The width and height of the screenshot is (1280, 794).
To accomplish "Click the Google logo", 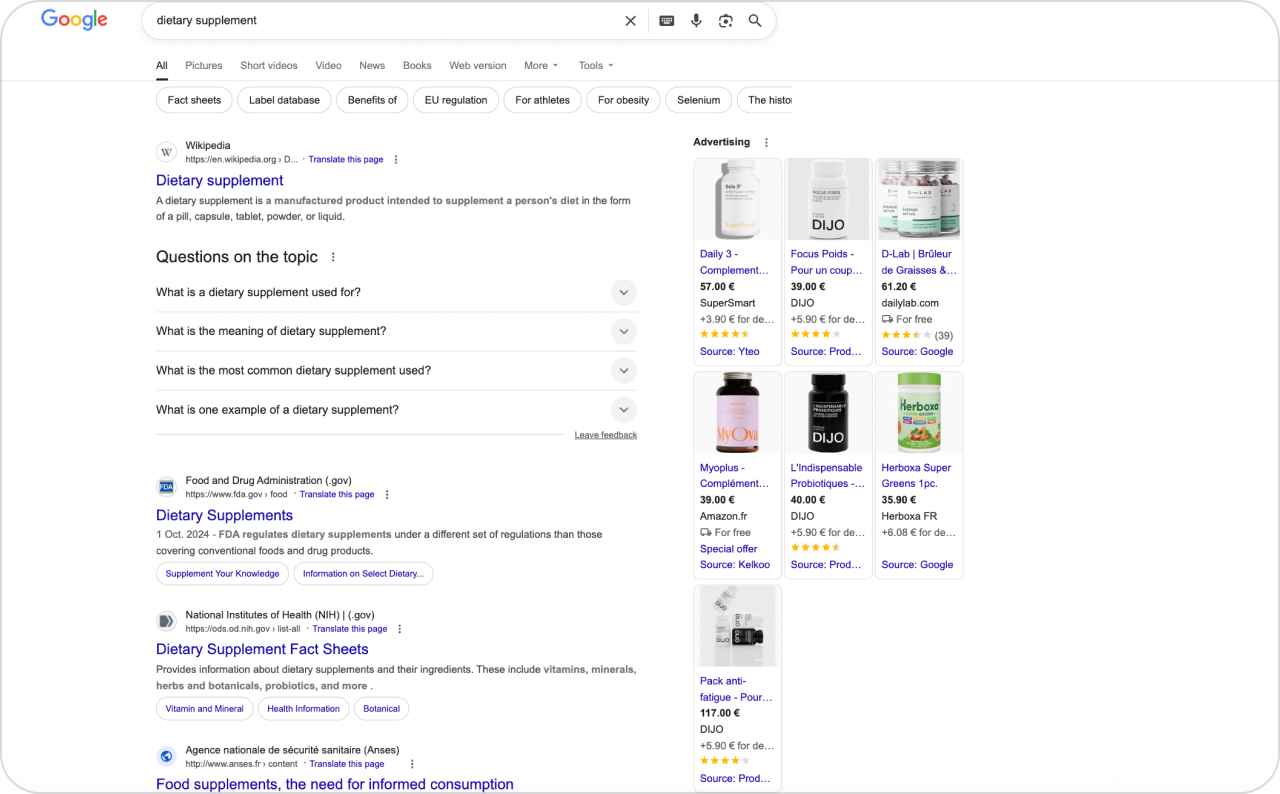I will click(73, 19).
